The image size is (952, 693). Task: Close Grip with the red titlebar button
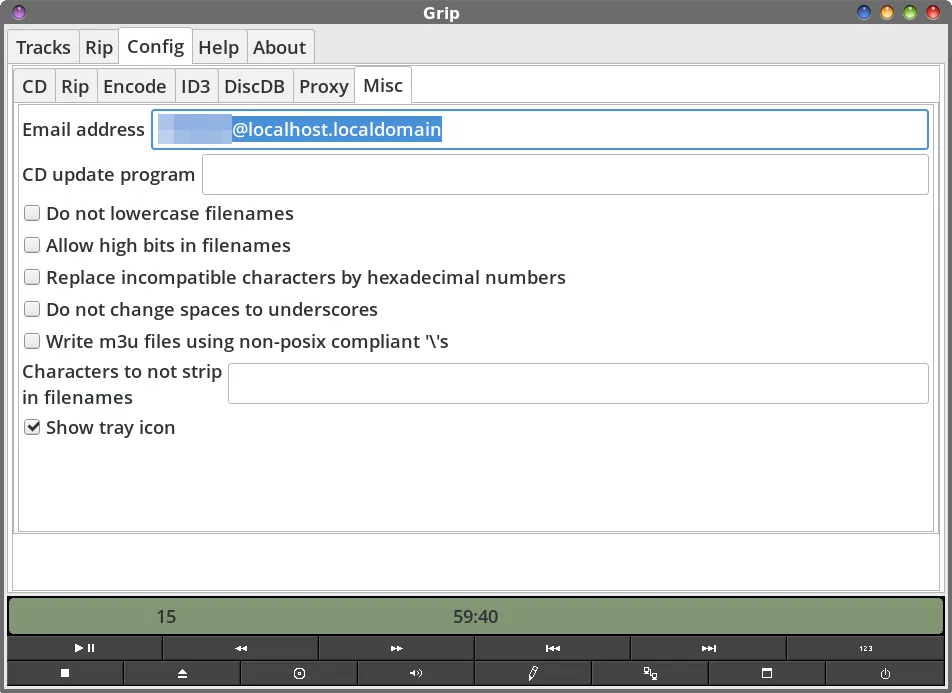click(x=933, y=12)
